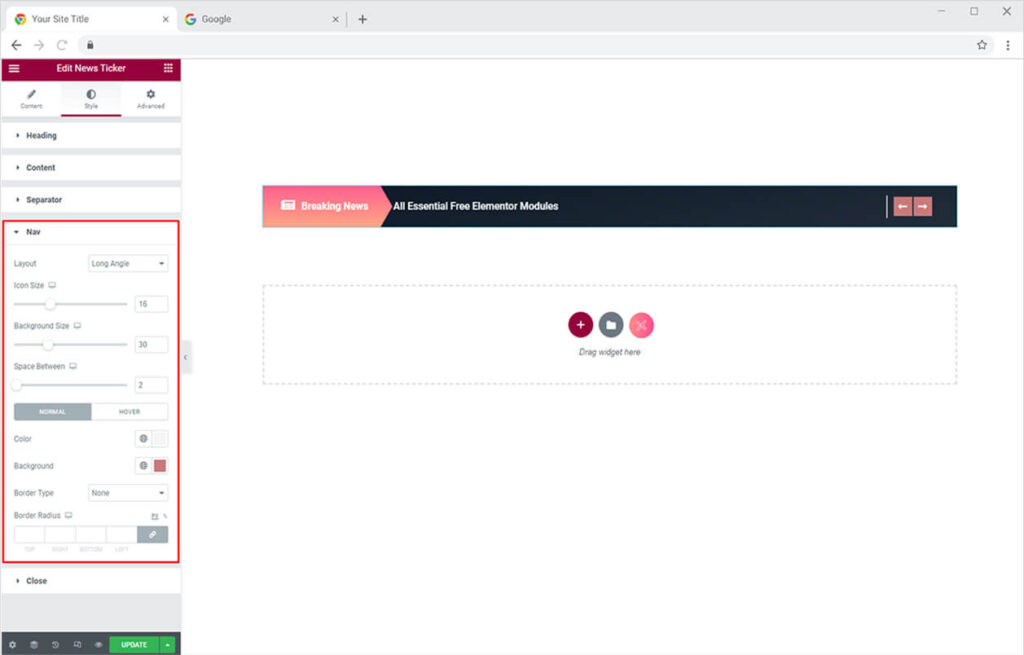Open the Border Type dropdown
The image size is (1024, 655).
(x=128, y=493)
